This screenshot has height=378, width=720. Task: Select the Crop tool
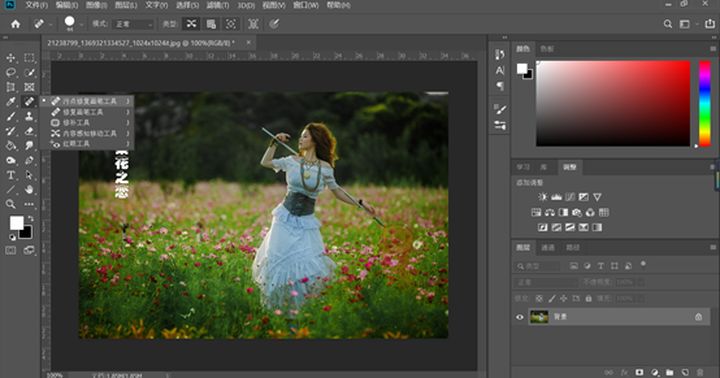[11, 87]
